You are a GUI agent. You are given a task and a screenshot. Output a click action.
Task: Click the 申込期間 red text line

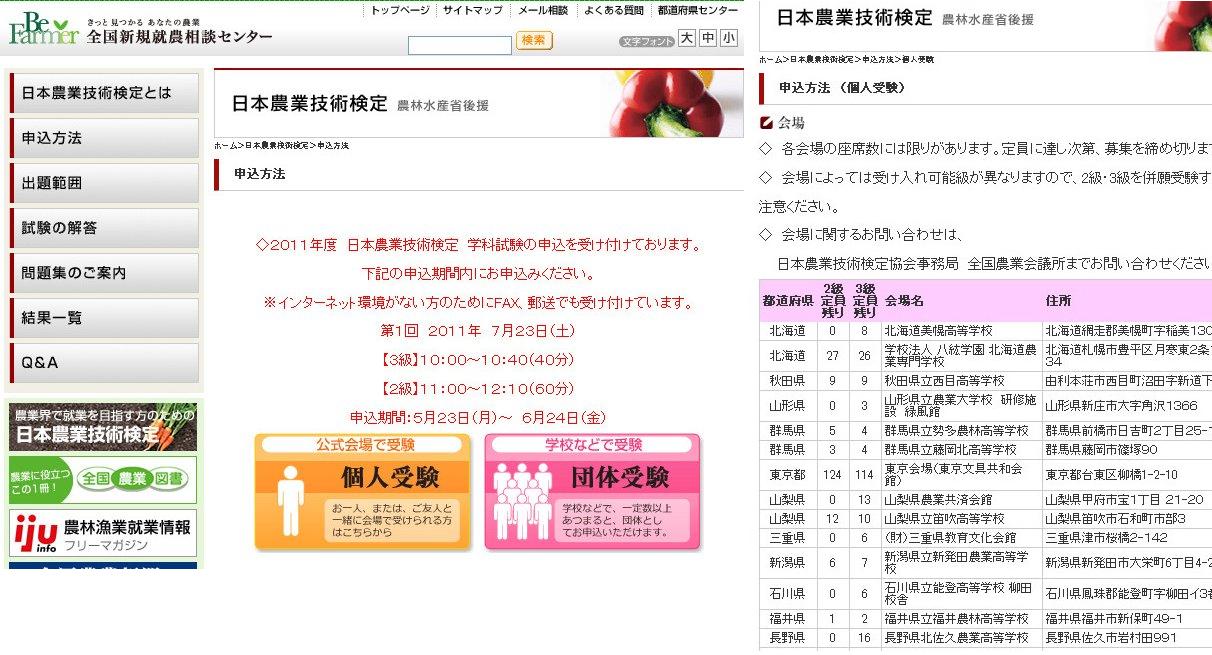[478, 417]
